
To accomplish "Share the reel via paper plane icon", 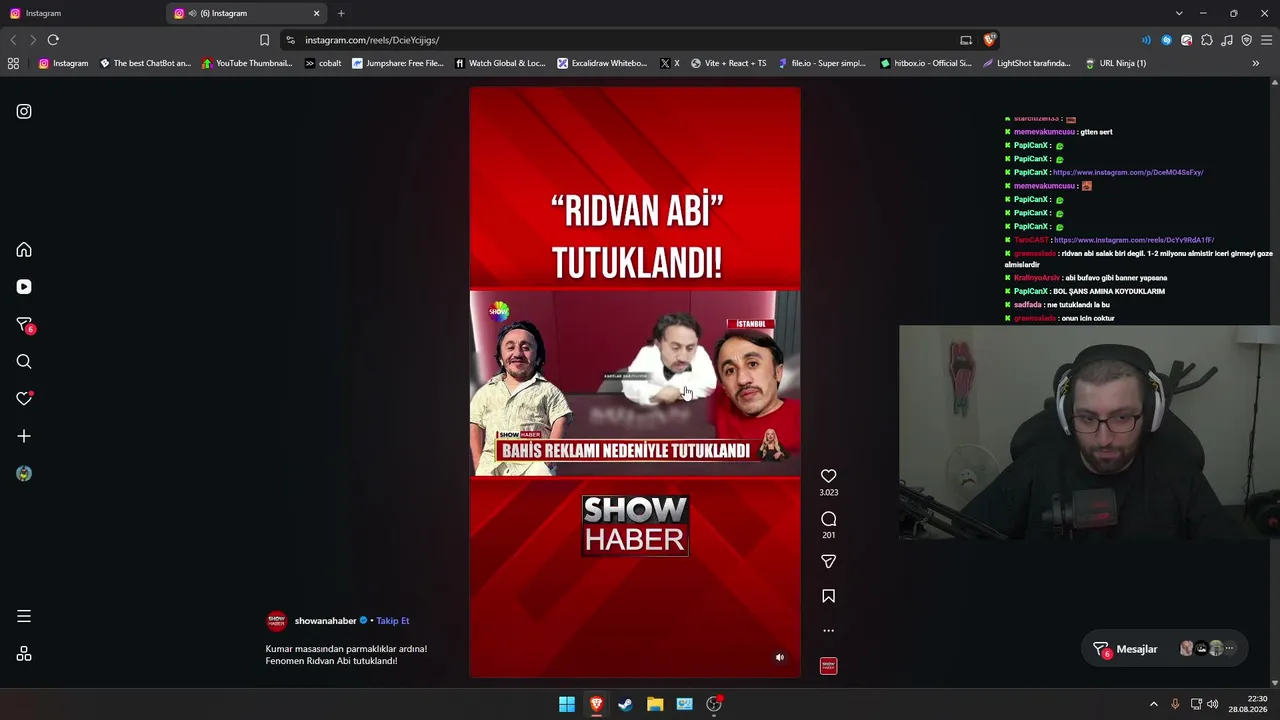I will click(x=828, y=562).
